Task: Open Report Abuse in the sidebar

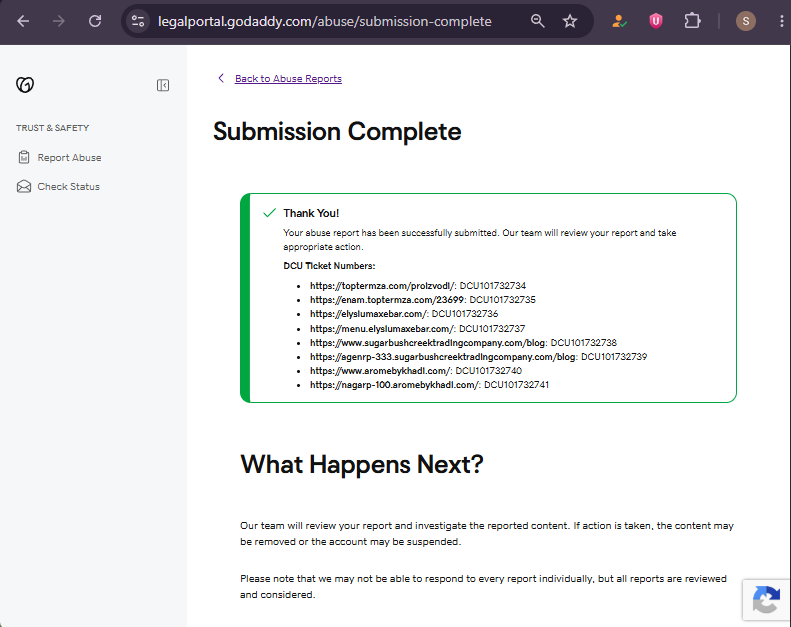Action: pos(69,158)
